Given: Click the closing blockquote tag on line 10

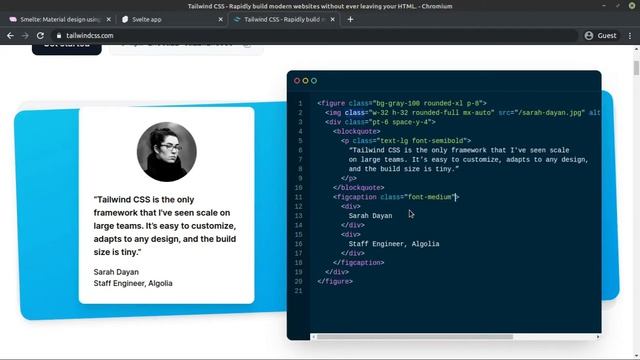Looking at the screenshot, I should pyautogui.click(x=358, y=188).
